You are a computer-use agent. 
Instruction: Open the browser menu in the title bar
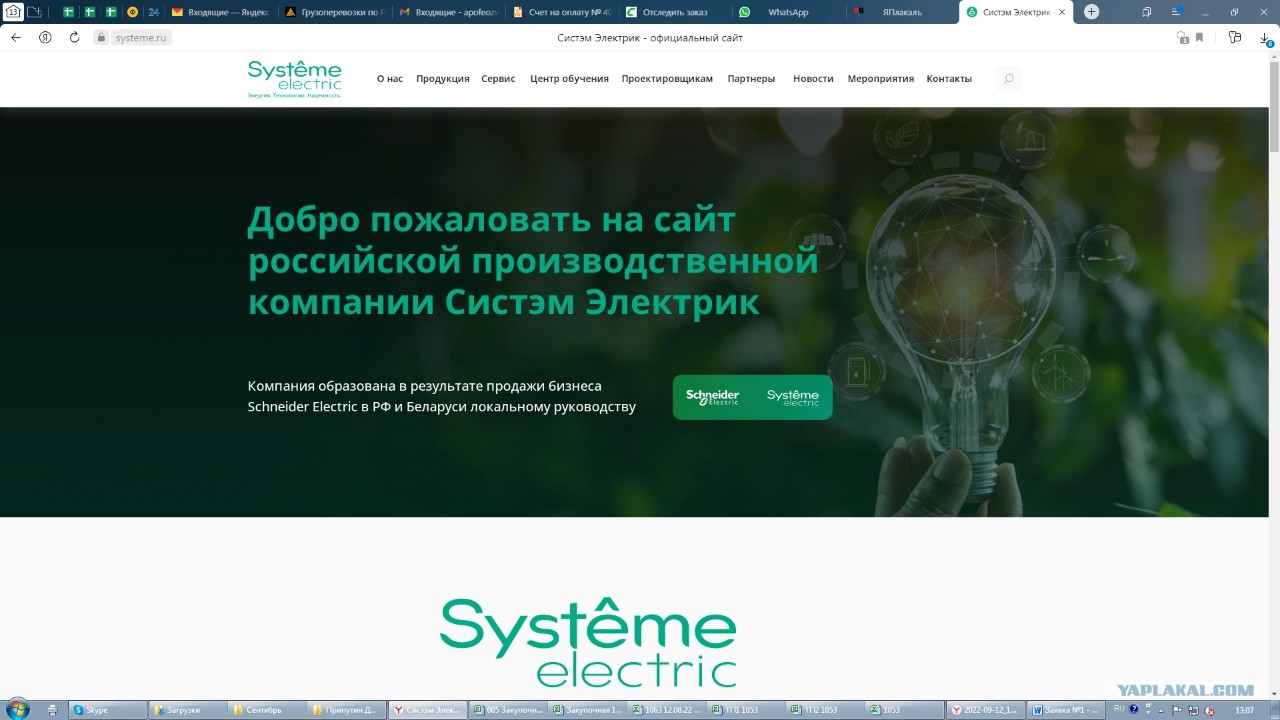tap(1175, 12)
